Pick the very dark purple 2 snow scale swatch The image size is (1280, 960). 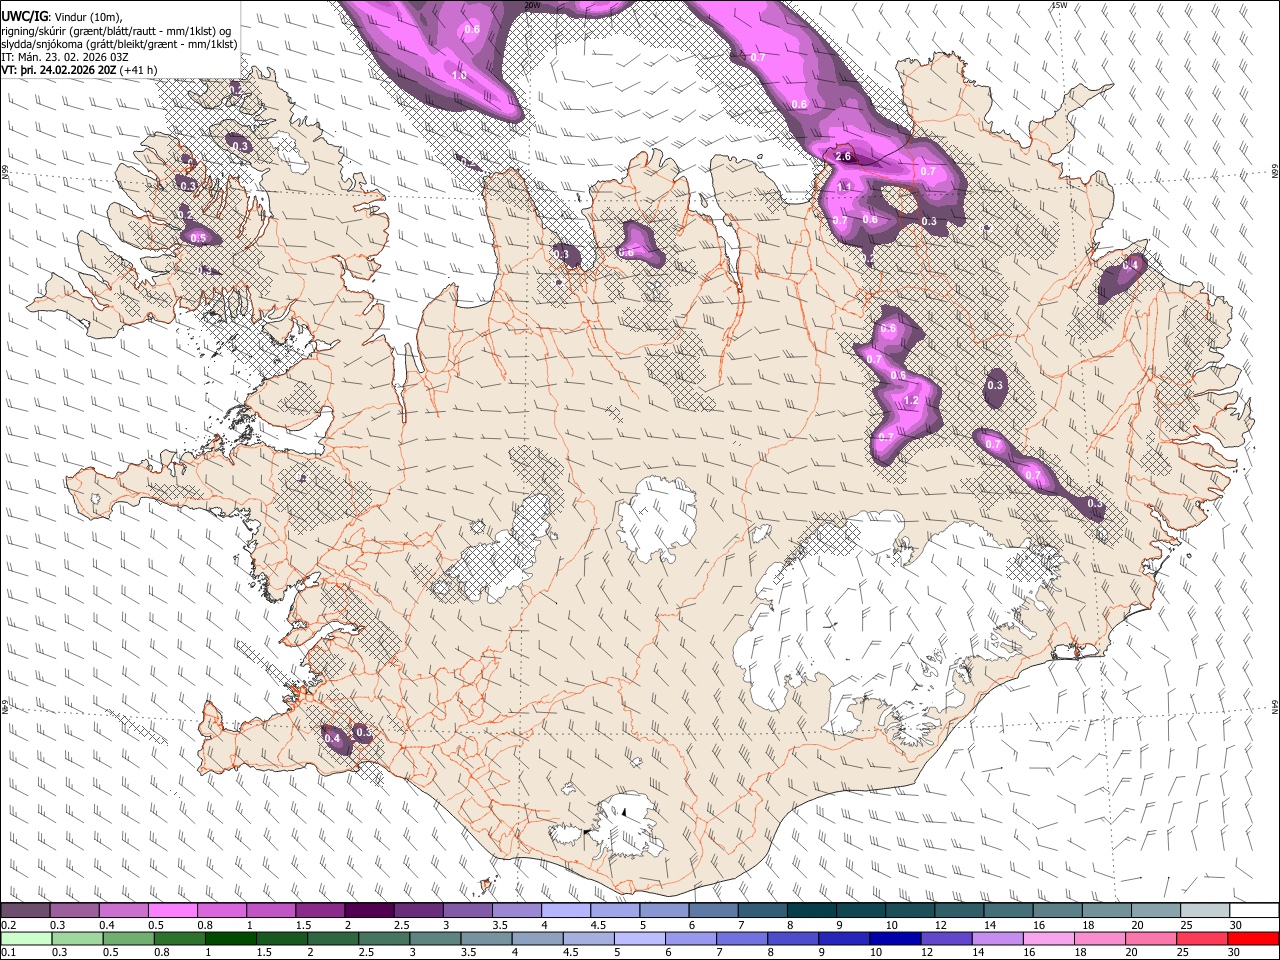click(x=369, y=910)
